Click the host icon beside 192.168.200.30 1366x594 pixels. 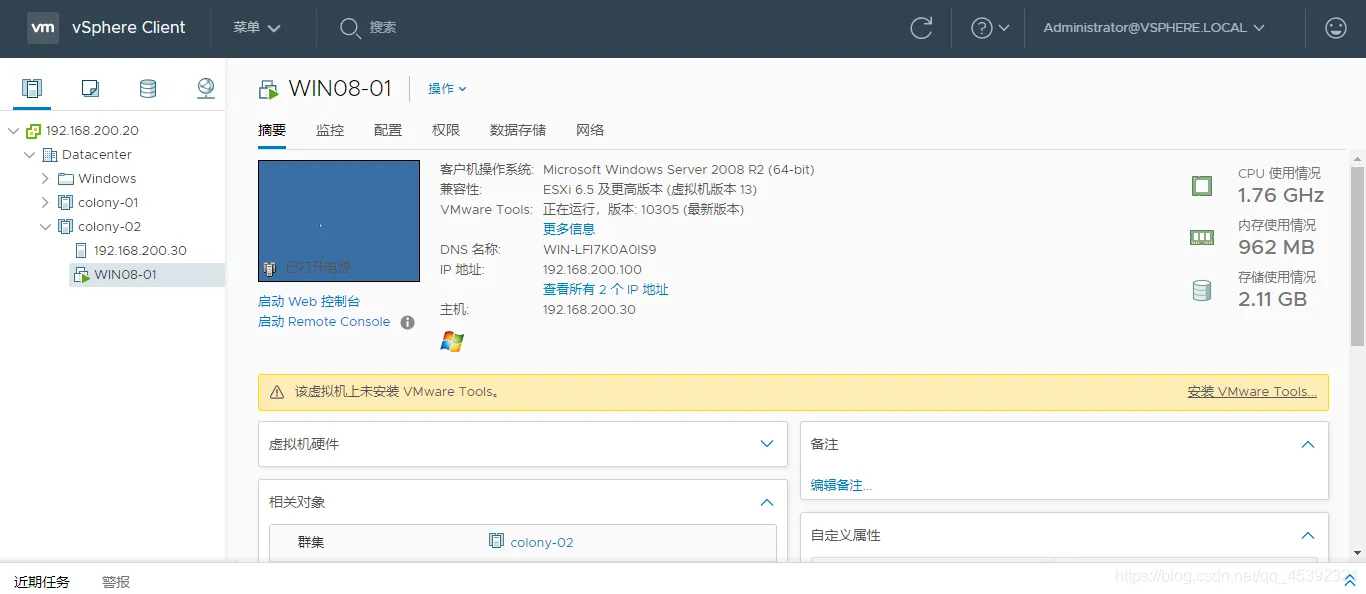point(82,251)
